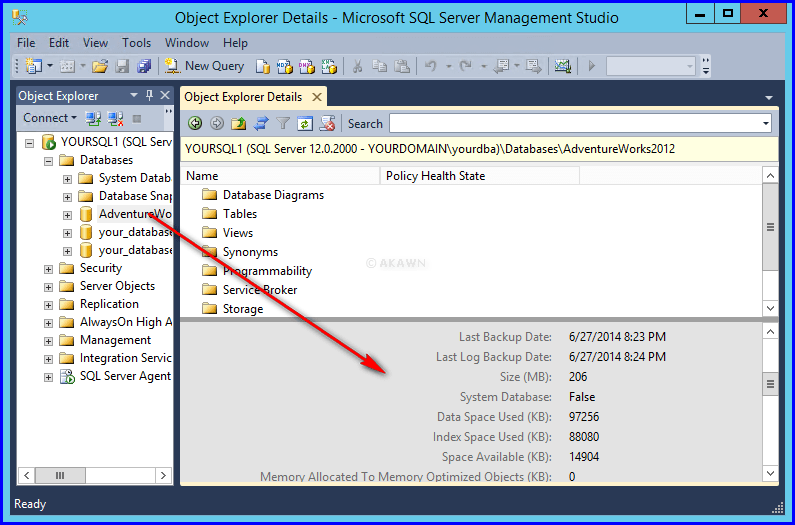Open the Tables folder in details list
The height and width of the screenshot is (525, 795).
(229, 214)
